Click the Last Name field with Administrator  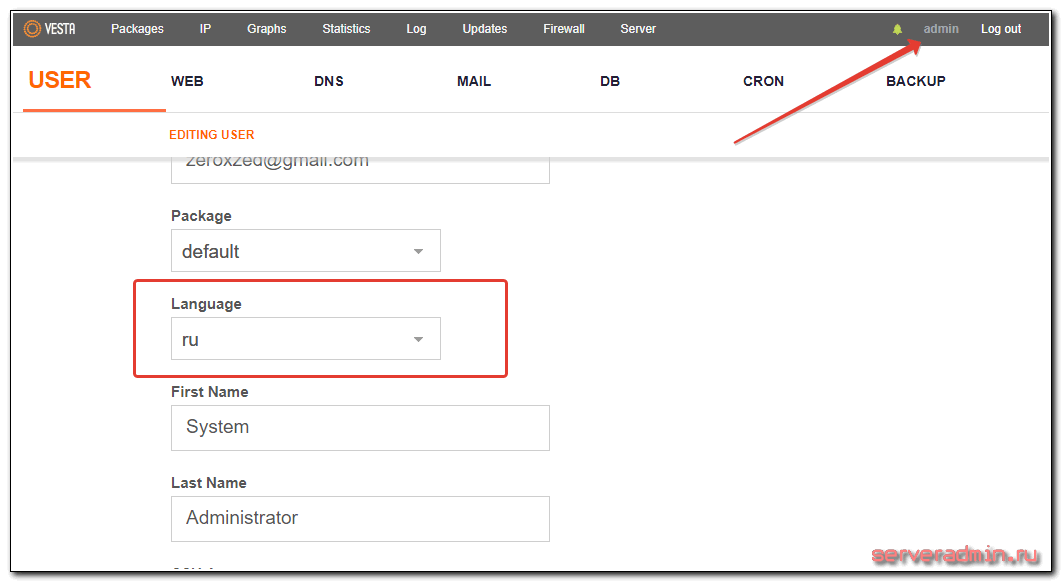(x=360, y=519)
